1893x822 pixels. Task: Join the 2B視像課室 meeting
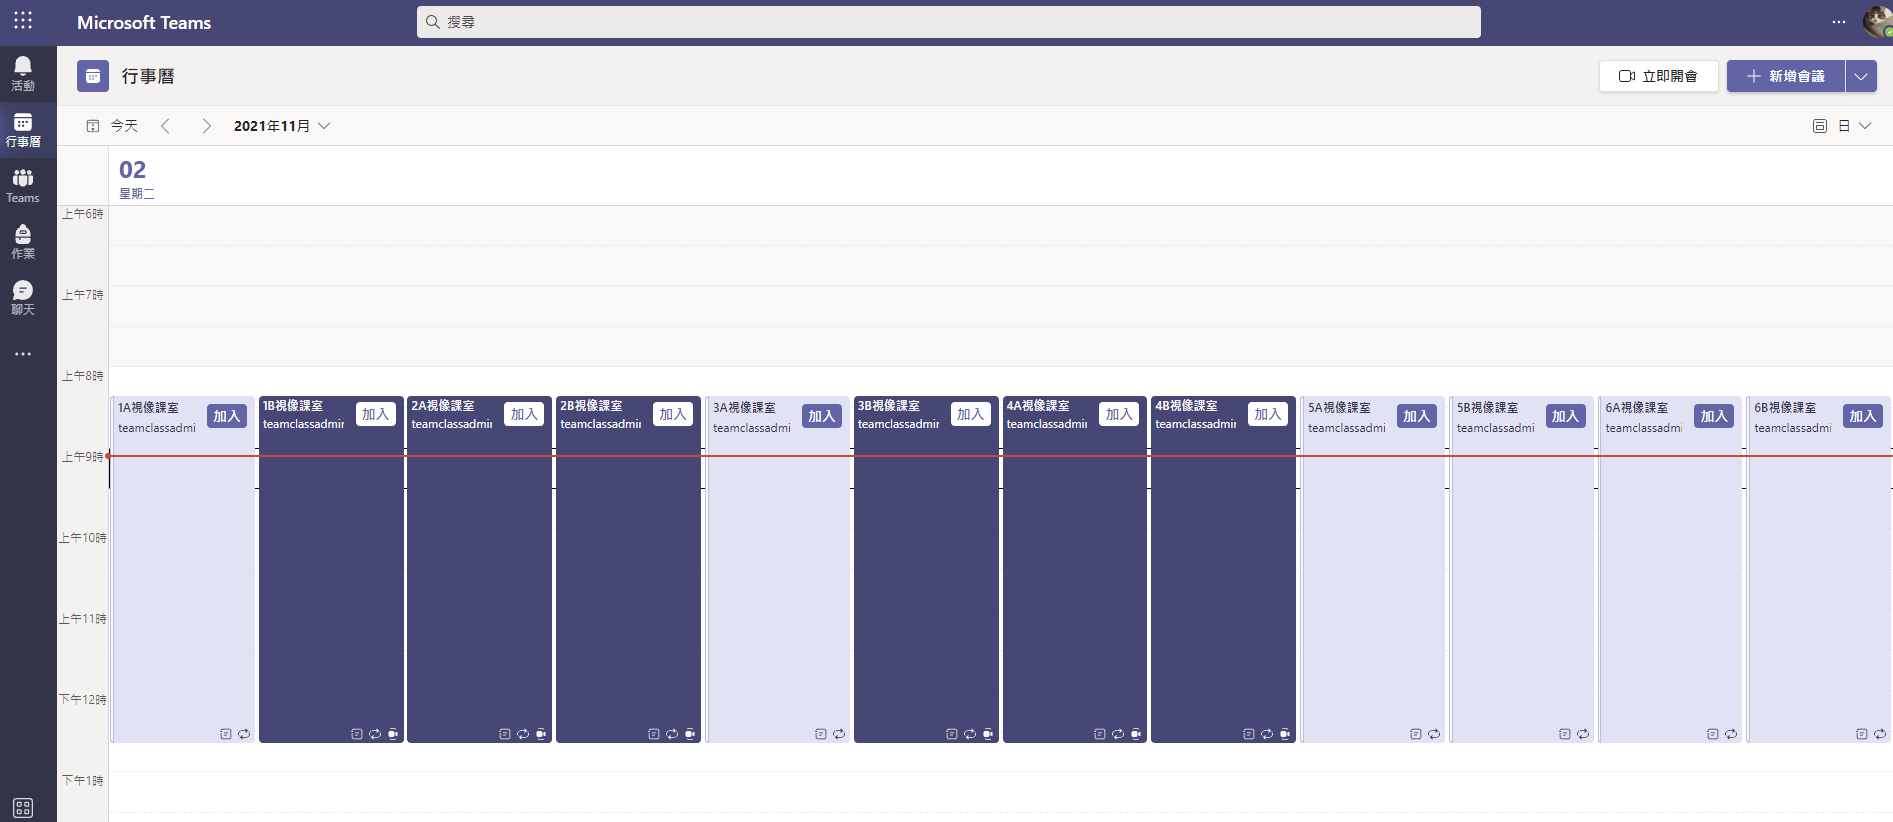pos(672,414)
